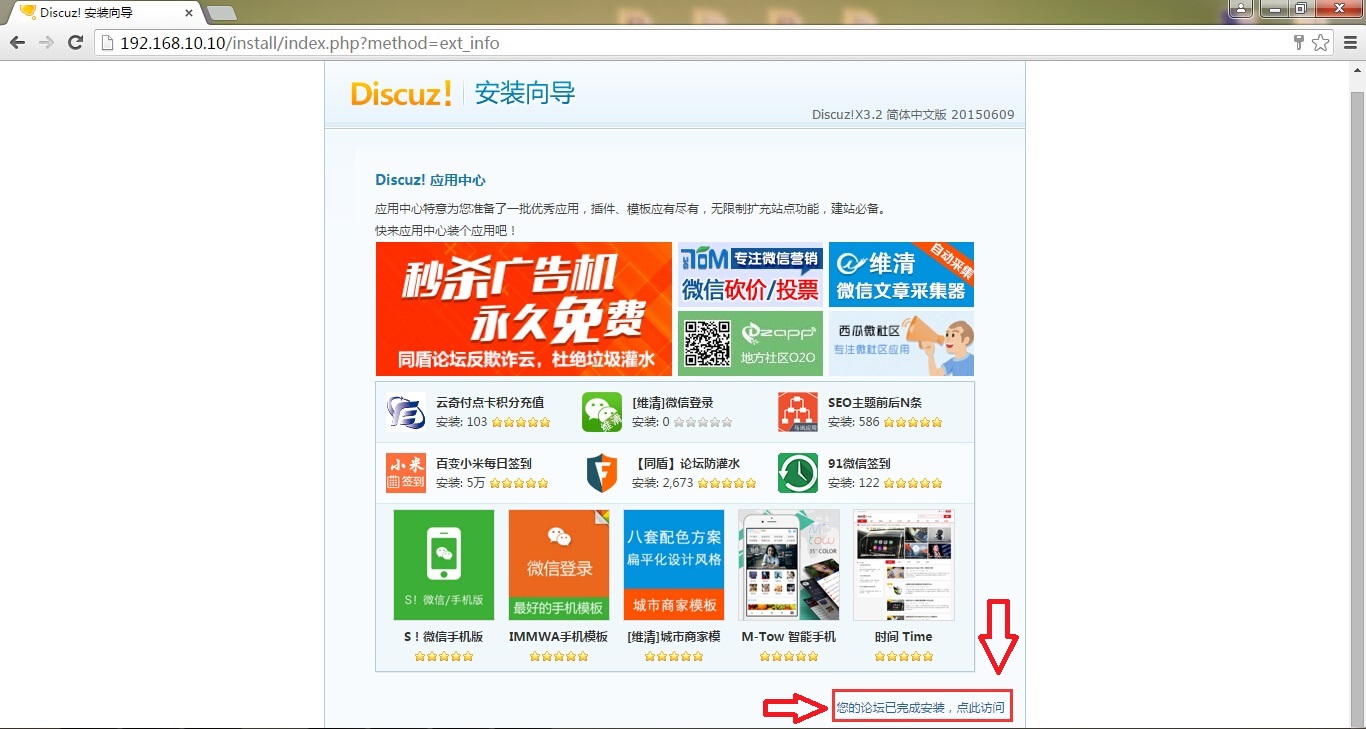Select the IMMWA手机模板 orange thumbnail
This screenshot has width=1366, height=729.
(558, 565)
